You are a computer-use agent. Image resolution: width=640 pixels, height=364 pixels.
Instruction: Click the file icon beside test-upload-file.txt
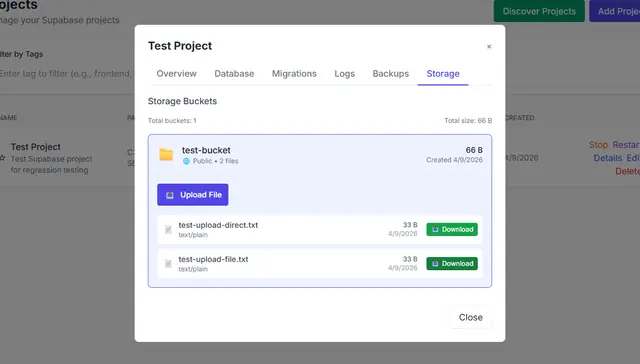coord(168,264)
